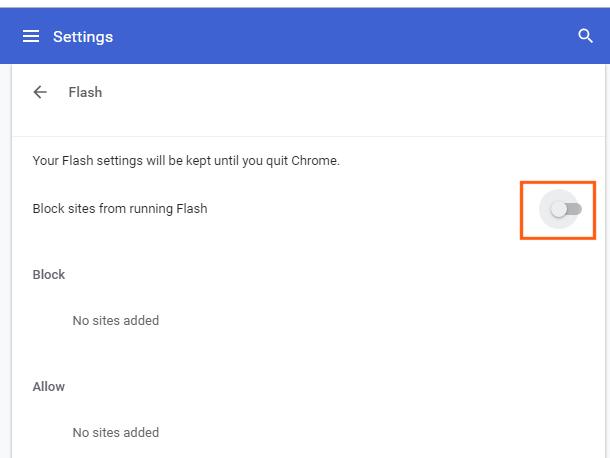The height and width of the screenshot is (458, 610).
Task: Click the gray knob of Flash toggle
Action: coord(558,210)
